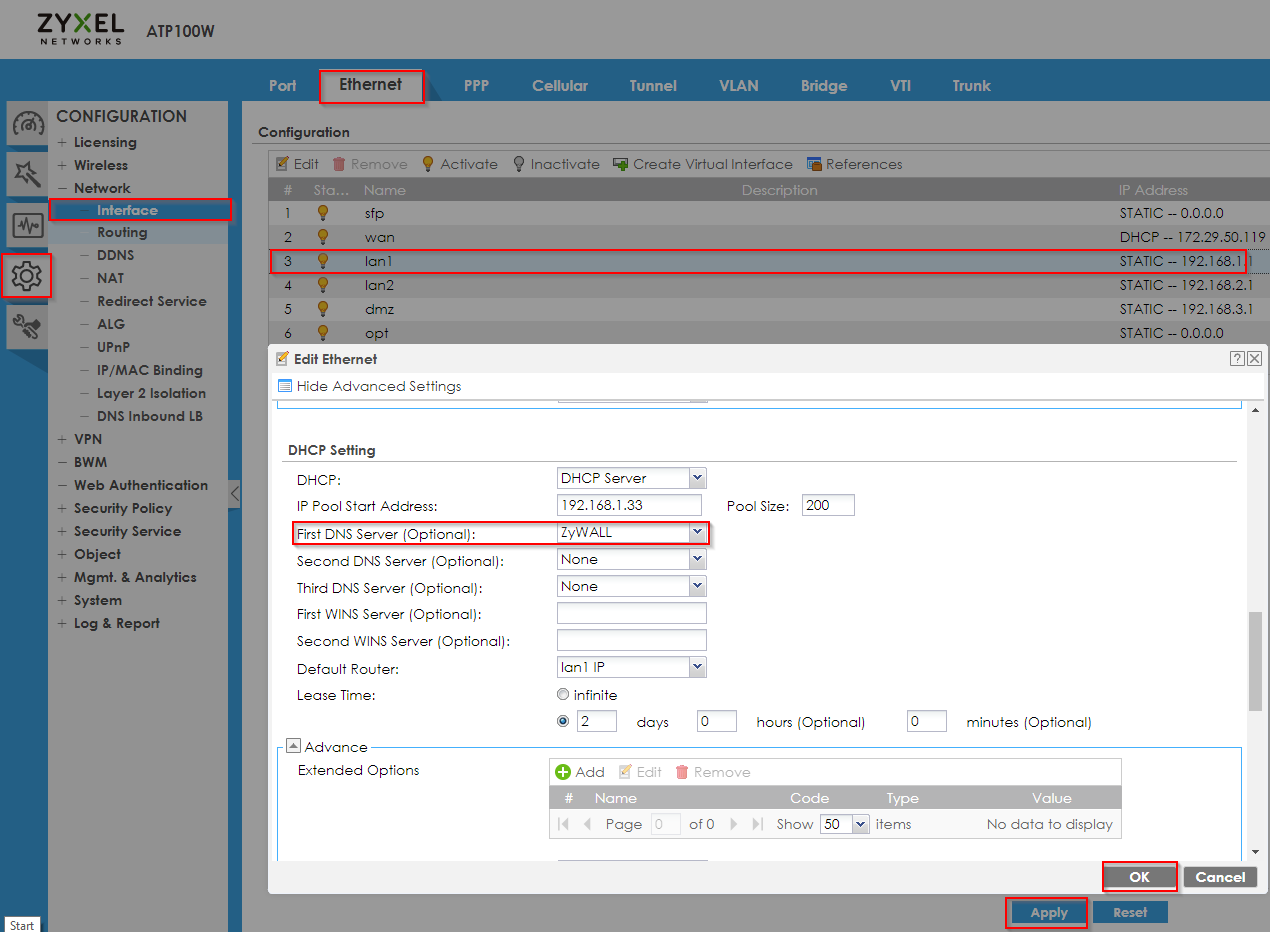The height and width of the screenshot is (932, 1270).
Task: Open the Dashboard gauge icon
Action: (27, 123)
